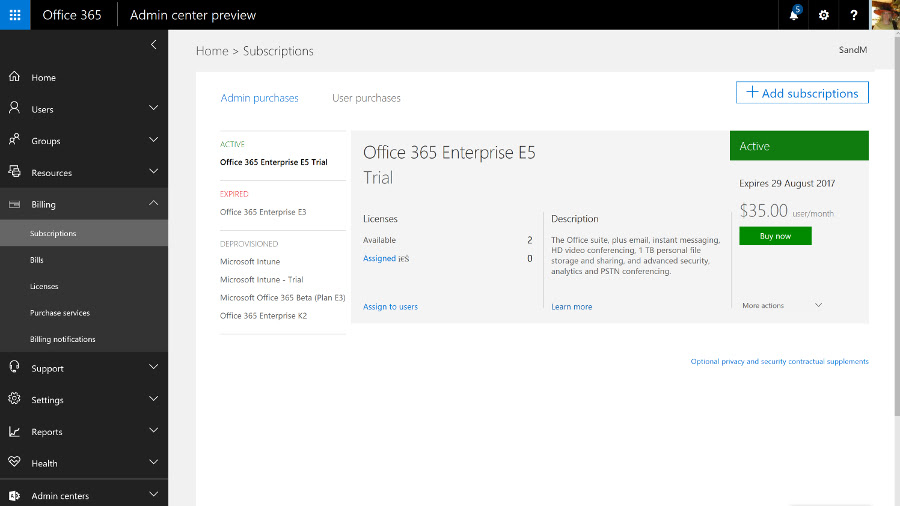Image resolution: width=900 pixels, height=506 pixels.
Task: Click the Add subscriptions button
Action: tap(802, 93)
